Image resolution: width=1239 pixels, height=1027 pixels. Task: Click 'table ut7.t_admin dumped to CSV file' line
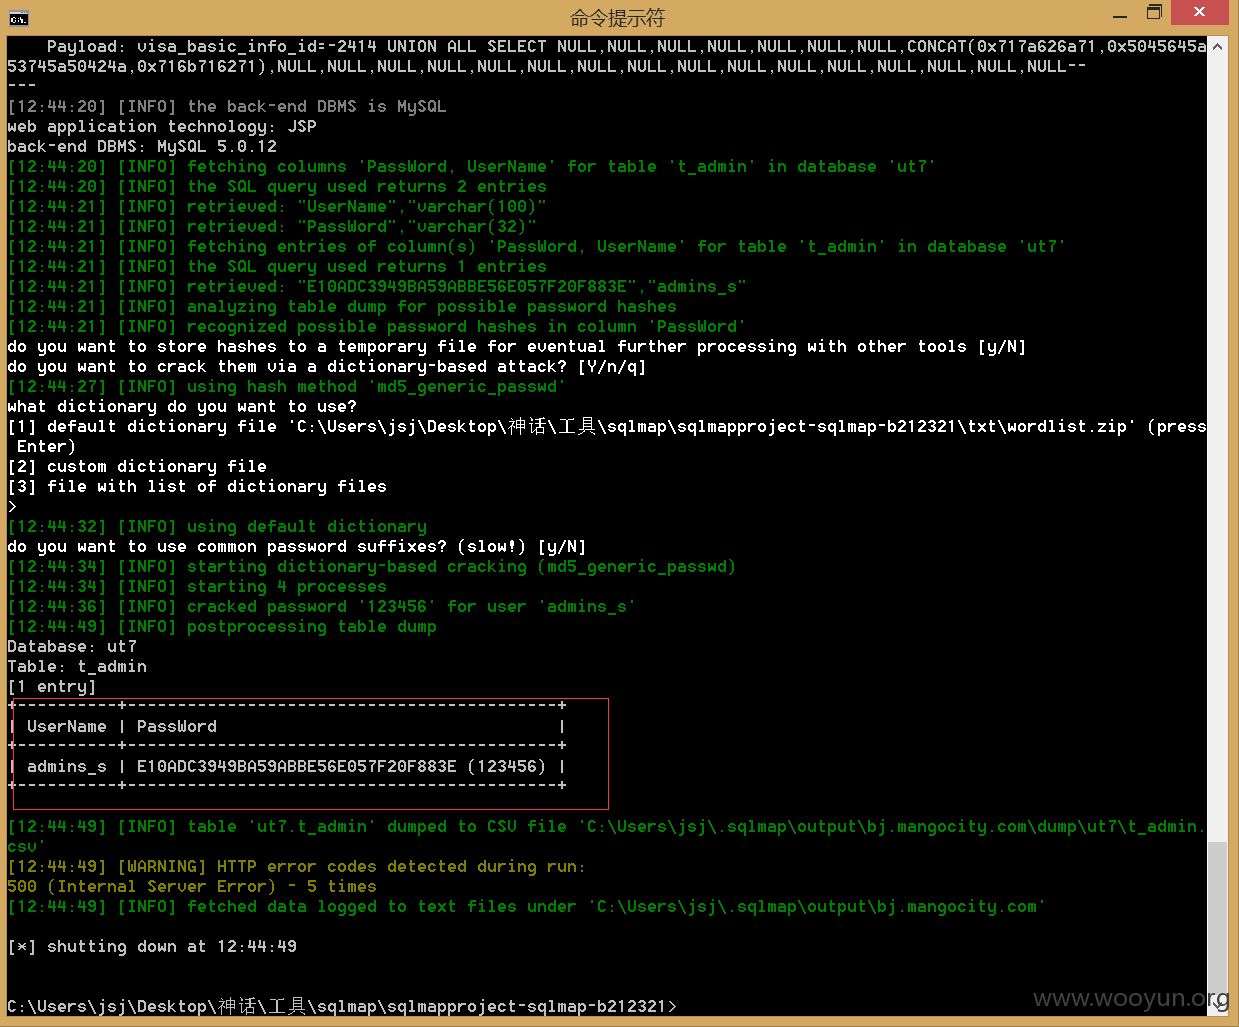tap(607, 836)
